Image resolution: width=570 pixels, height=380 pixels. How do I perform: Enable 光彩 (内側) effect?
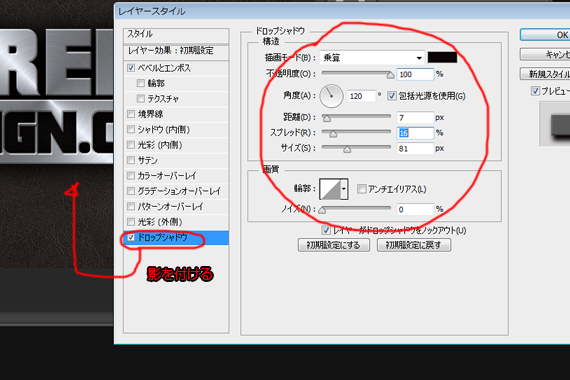point(131,145)
